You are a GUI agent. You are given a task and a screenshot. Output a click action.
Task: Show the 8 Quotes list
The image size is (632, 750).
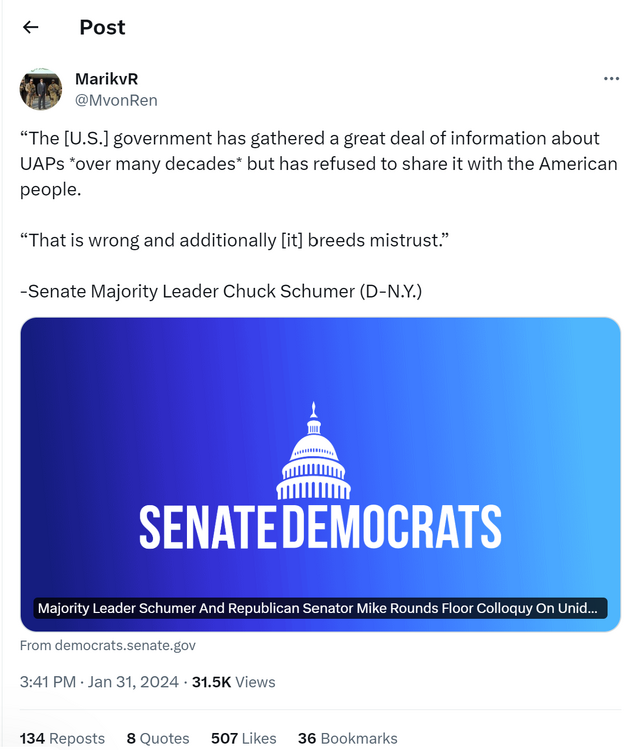point(158,738)
